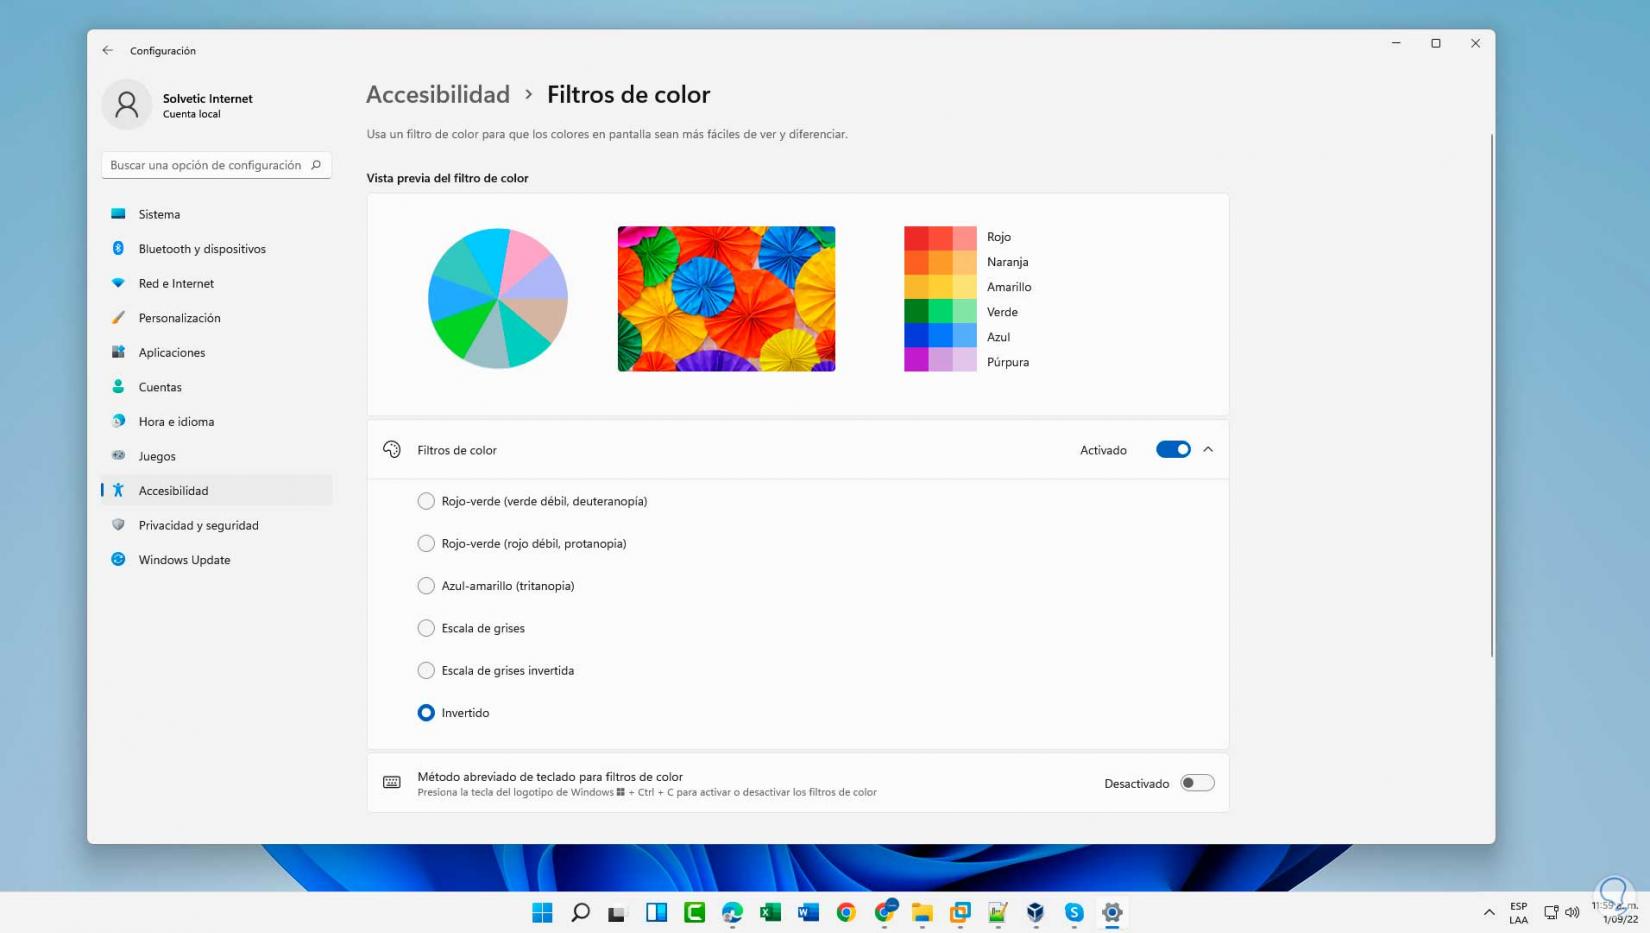Click the Privacidad y seguridad shield icon
This screenshot has height=933, width=1650.
coord(118,525)
